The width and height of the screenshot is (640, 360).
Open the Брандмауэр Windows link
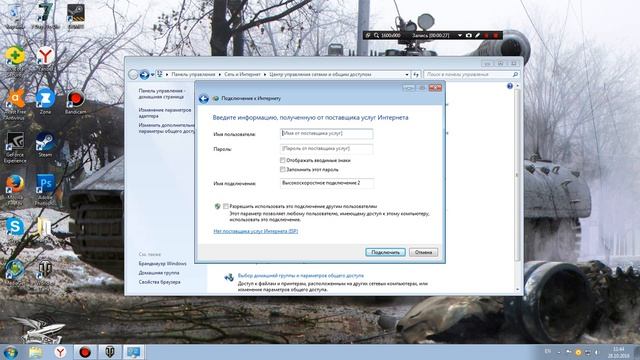tap(162, 264)
